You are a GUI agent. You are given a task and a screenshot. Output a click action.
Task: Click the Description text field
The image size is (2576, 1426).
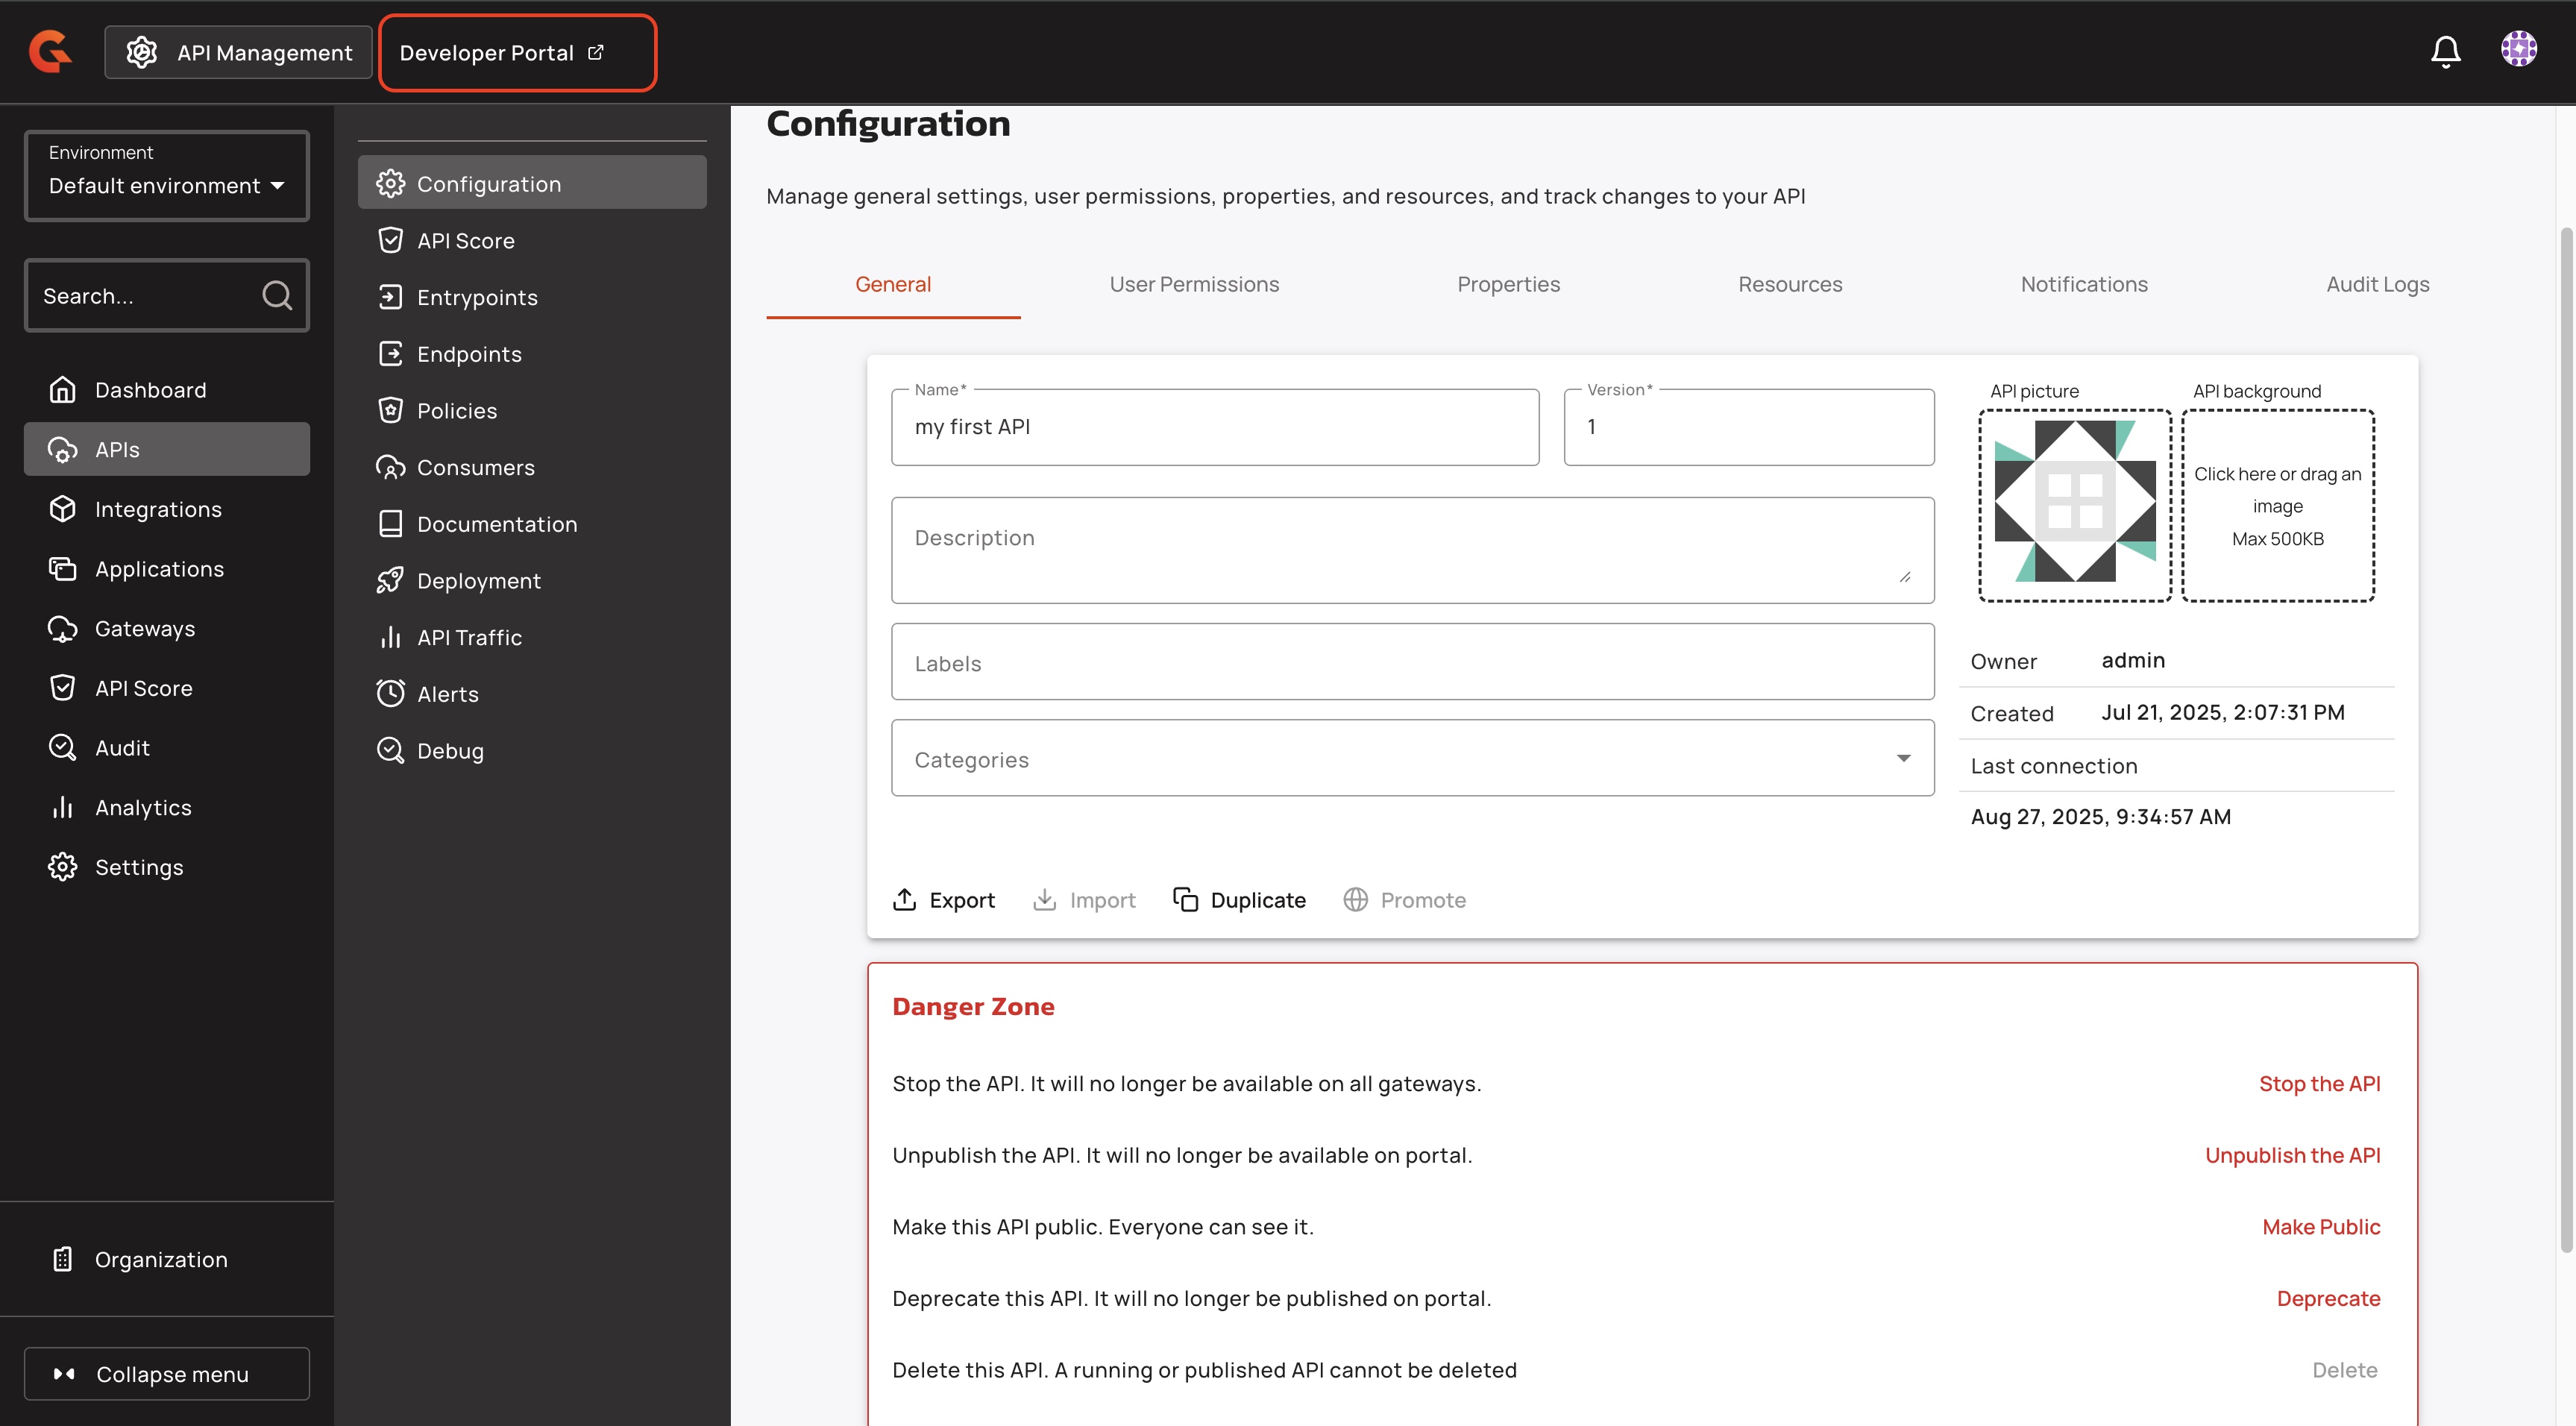coord(1411,550)
